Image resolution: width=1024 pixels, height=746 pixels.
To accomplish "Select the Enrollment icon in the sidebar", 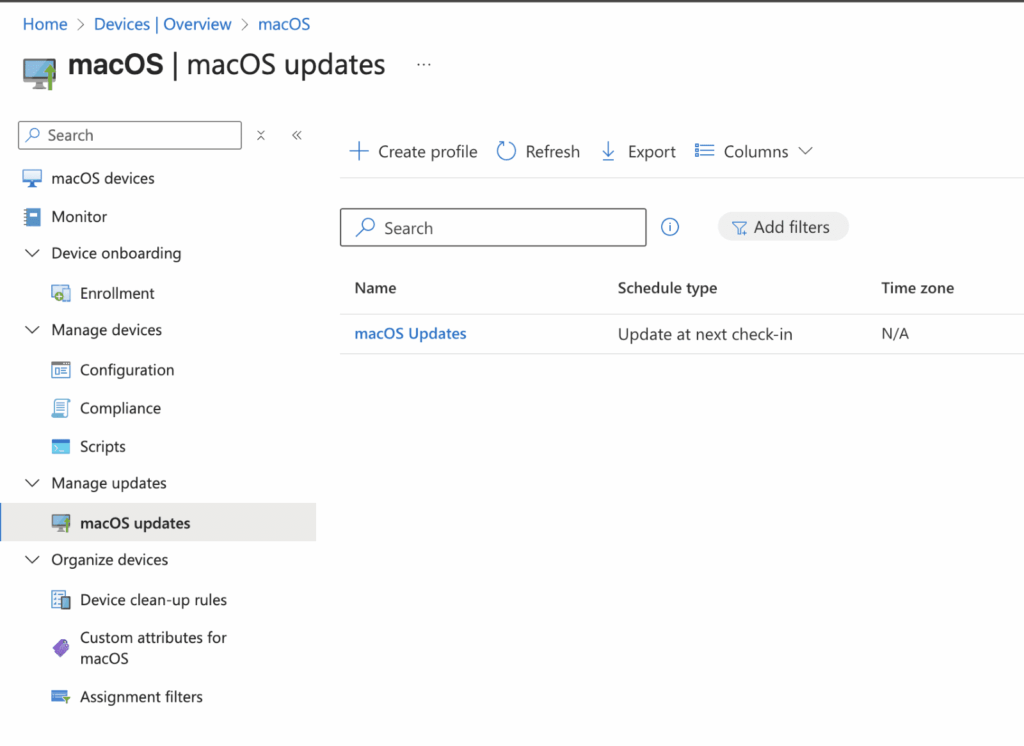I will click(62, 293).
